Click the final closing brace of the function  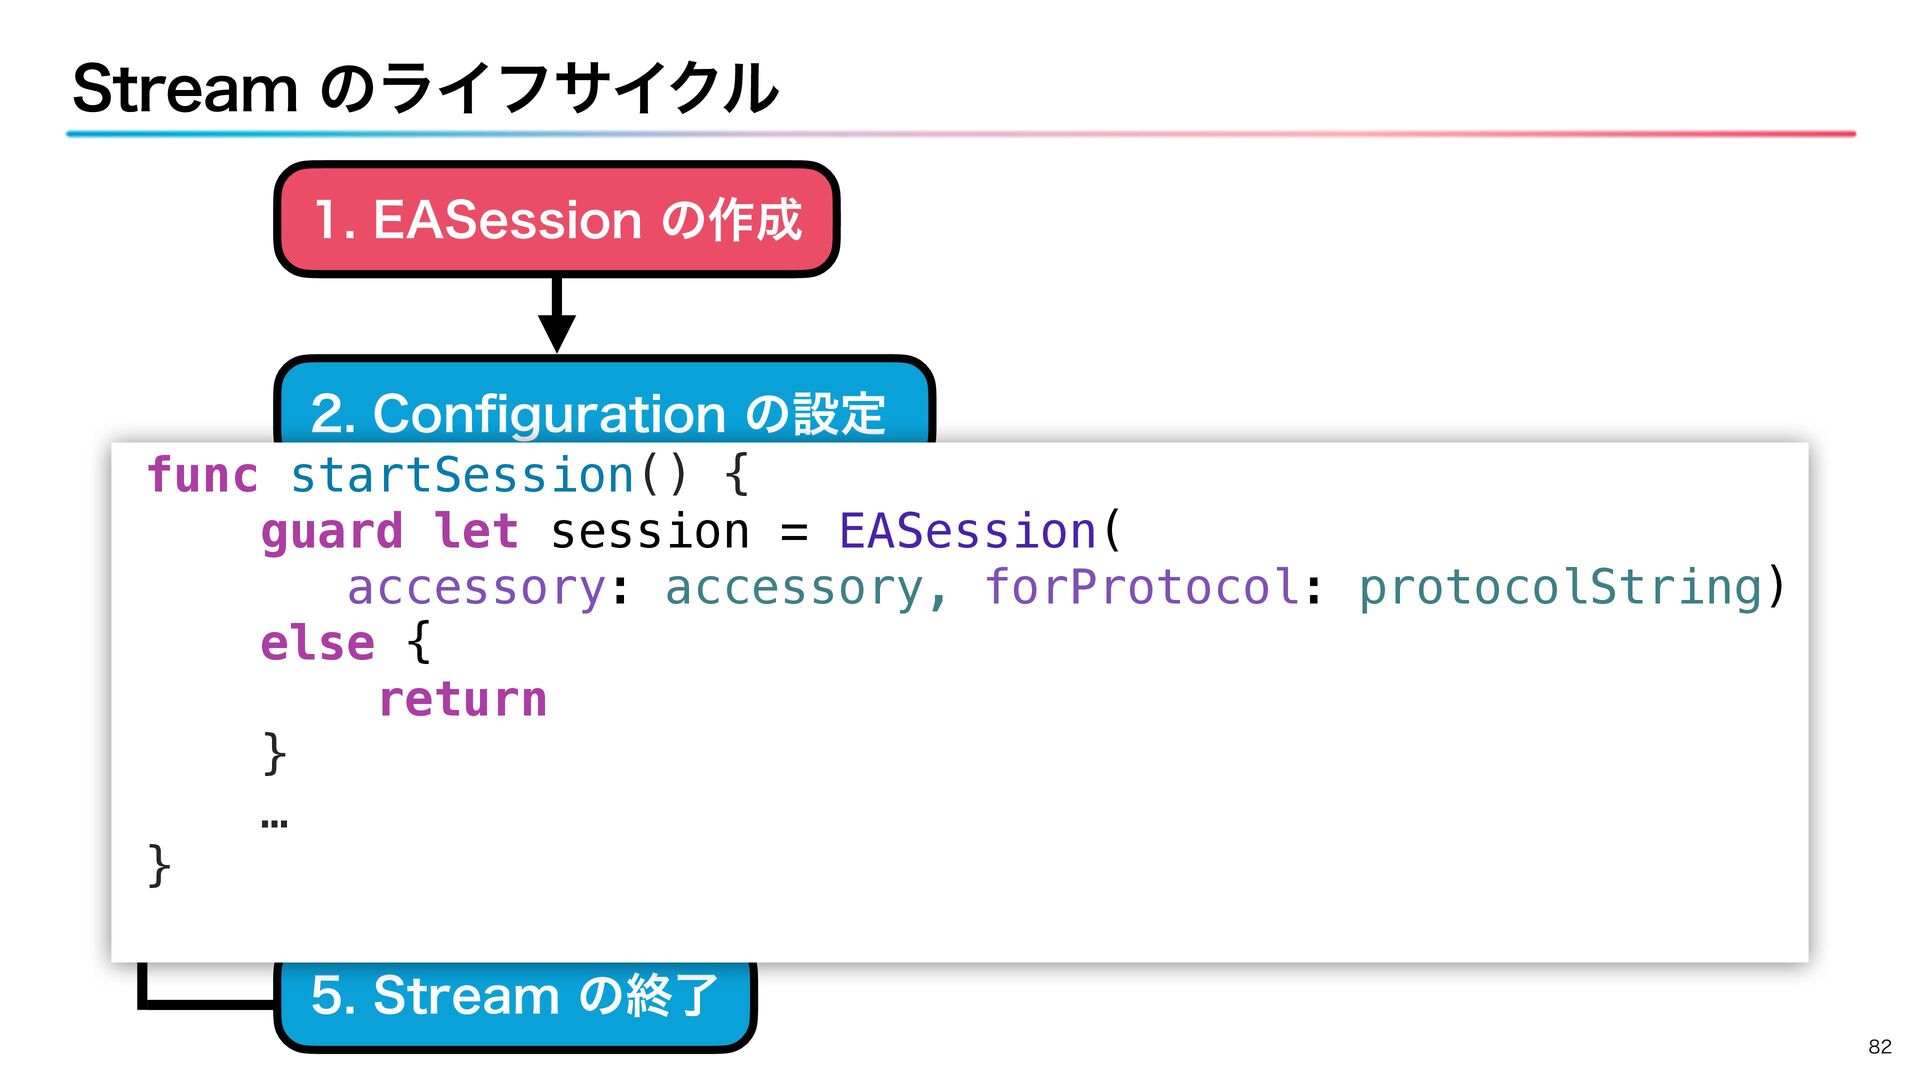click(159, 866)
